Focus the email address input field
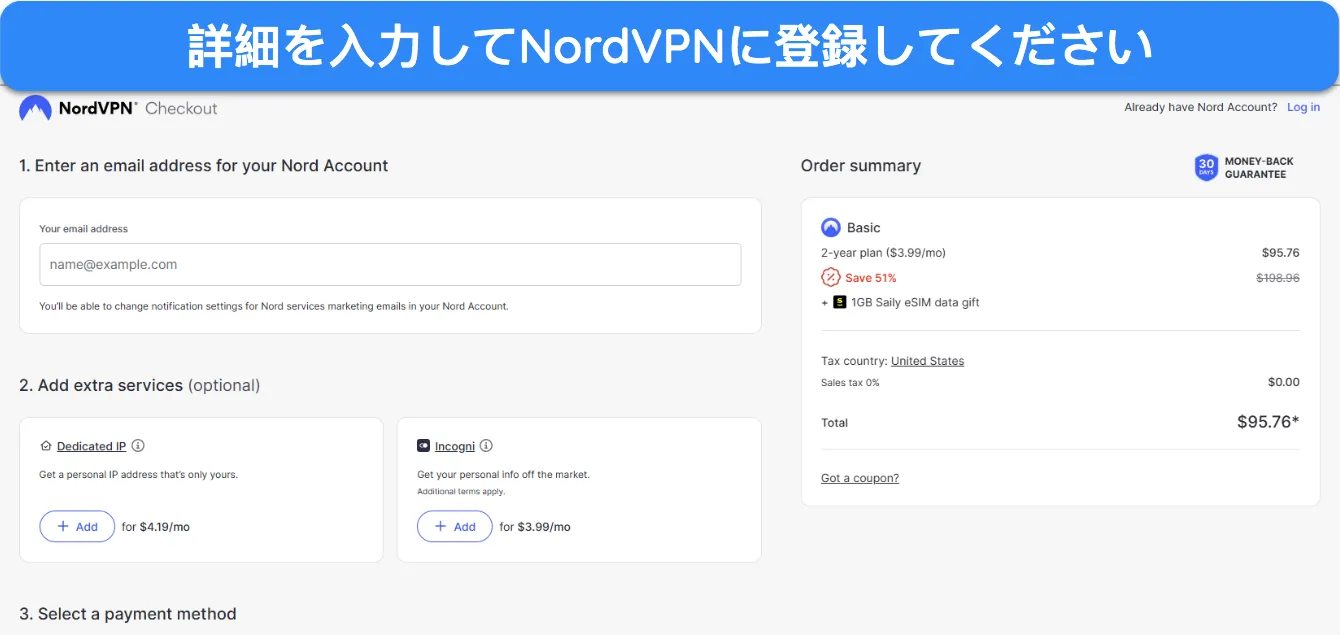Screen dimensions: 1340x635 (x=390, y=265)
